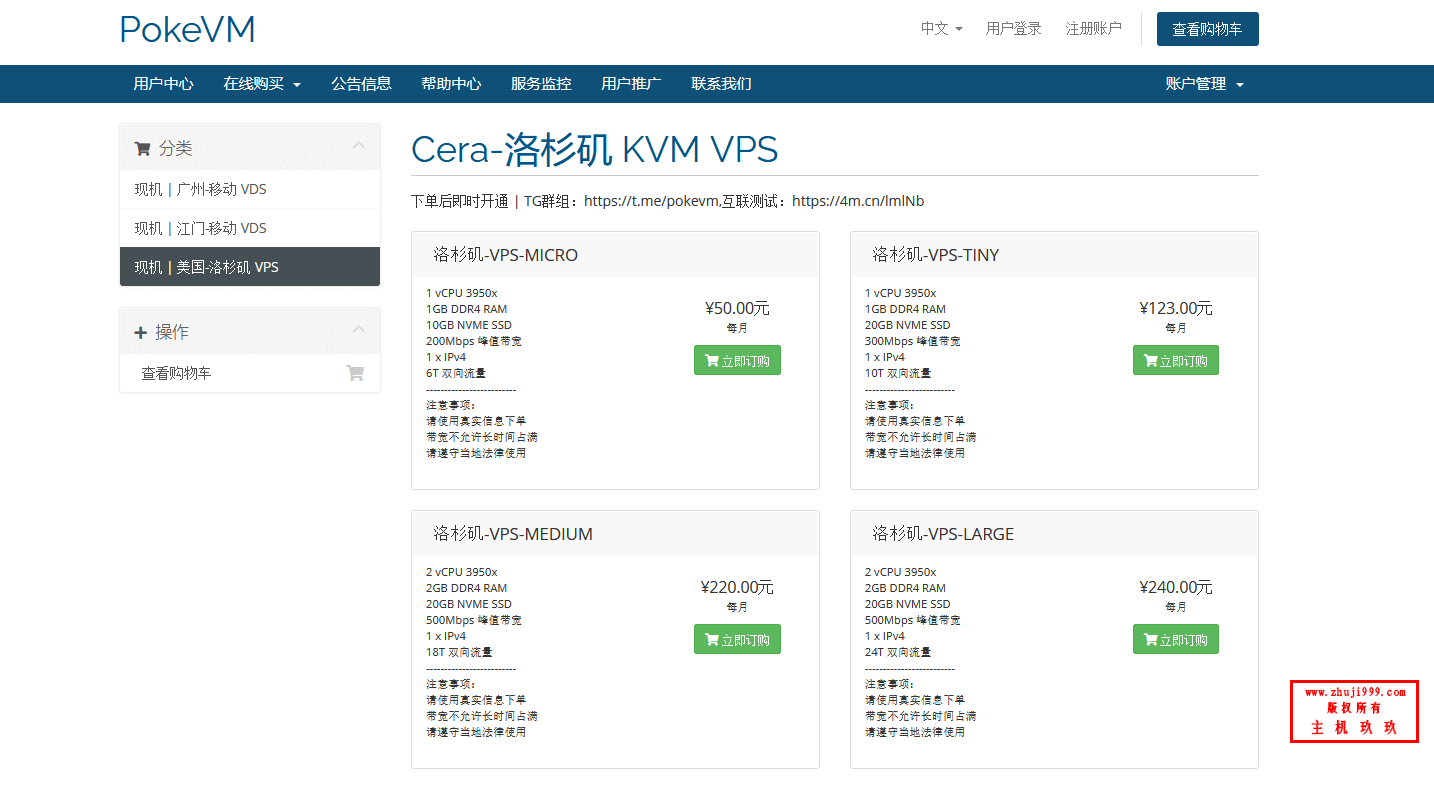Expand the 账户管理 dropdown
The image size is (1434, 791).
pyautogui.click(x=1204, y=84)
